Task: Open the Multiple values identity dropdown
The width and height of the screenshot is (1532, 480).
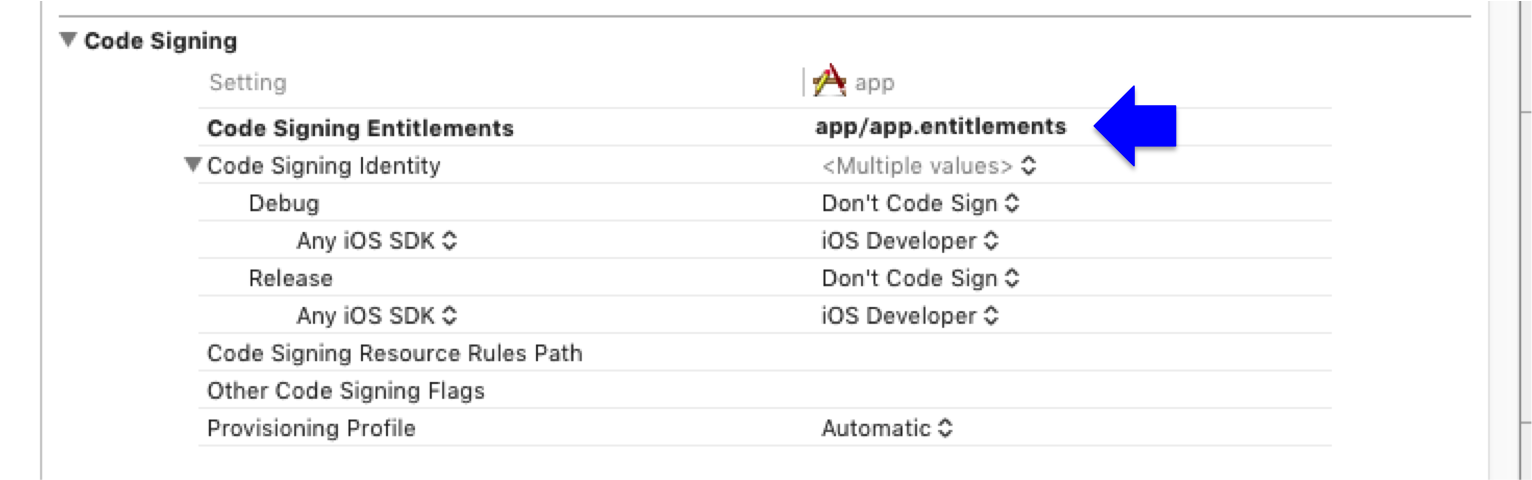Action: (928, 166)
